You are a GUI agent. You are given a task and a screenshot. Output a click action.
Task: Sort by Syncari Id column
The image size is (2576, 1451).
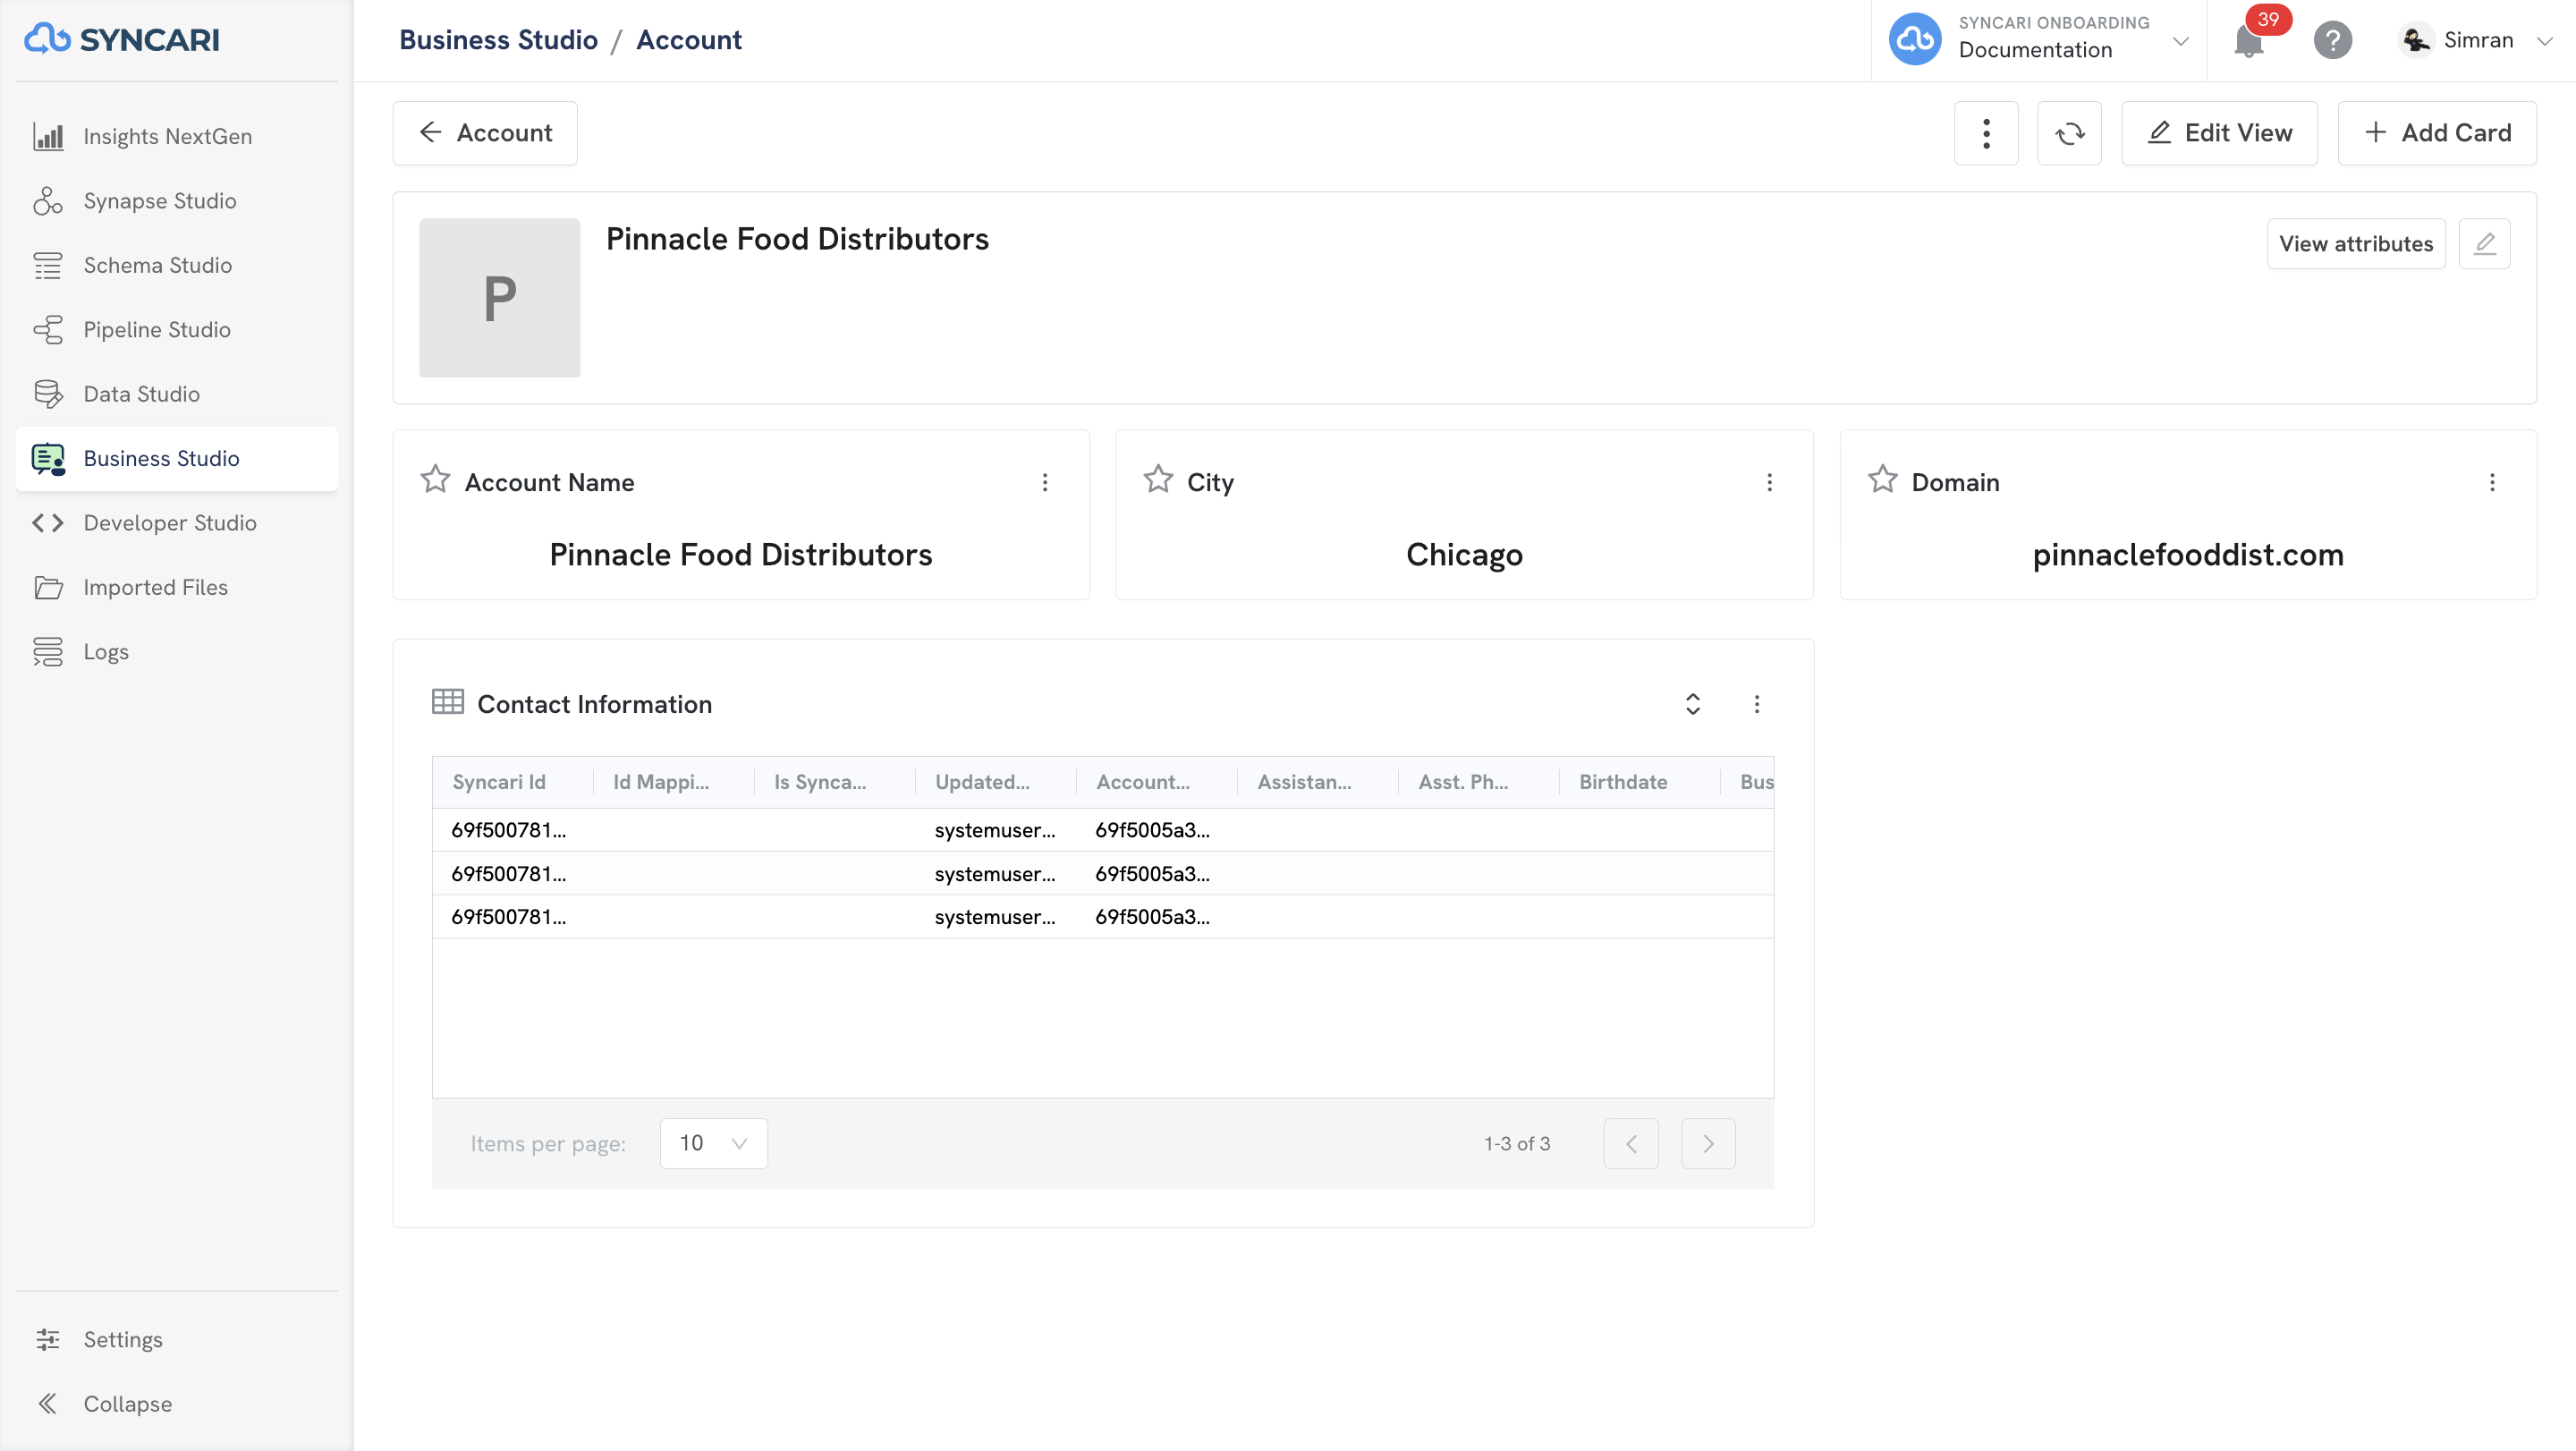[x=513, y=782]
